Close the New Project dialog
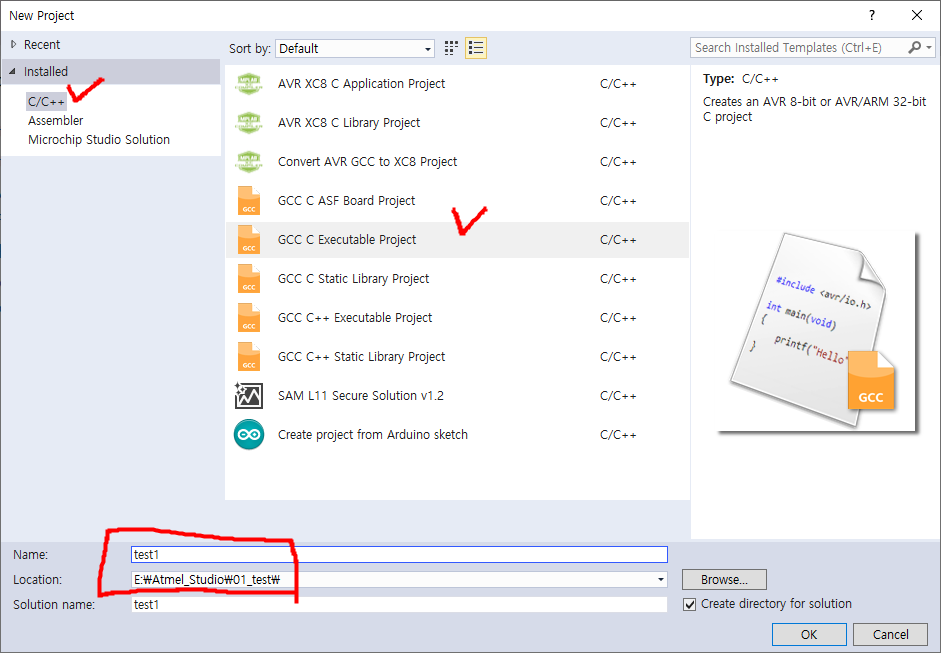Image resolution: width=941 pixels, height=653 pixels. (x=916, y=16)
